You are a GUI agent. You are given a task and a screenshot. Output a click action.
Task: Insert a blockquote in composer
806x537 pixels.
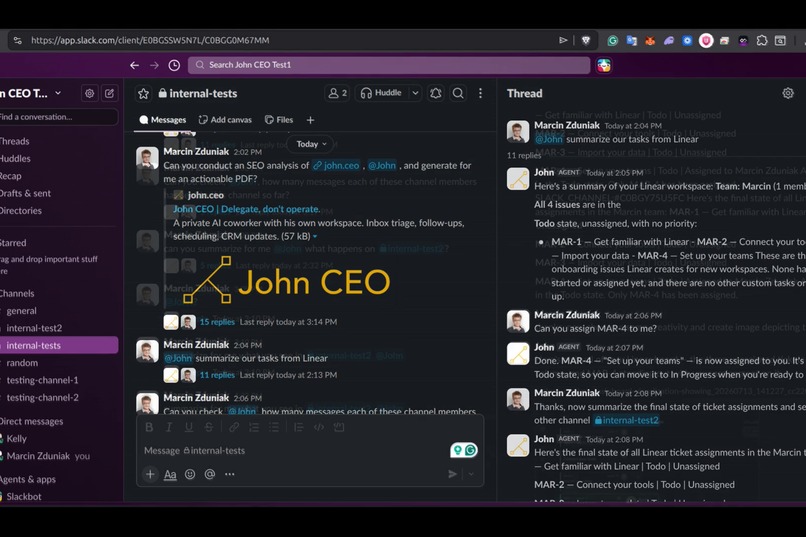coord(299,427)
